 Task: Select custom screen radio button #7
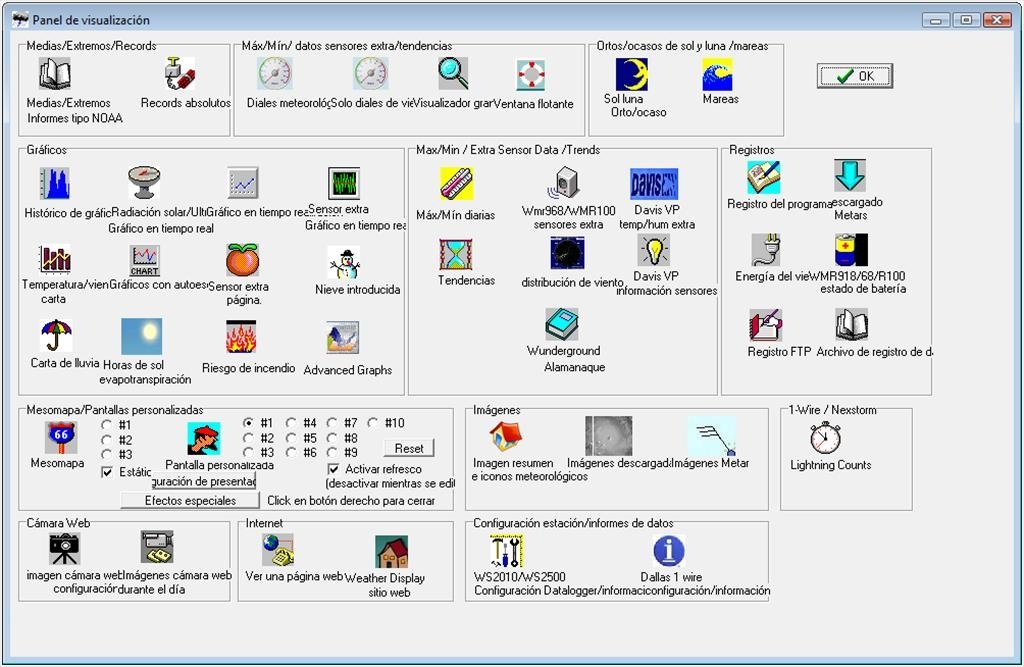332,423
